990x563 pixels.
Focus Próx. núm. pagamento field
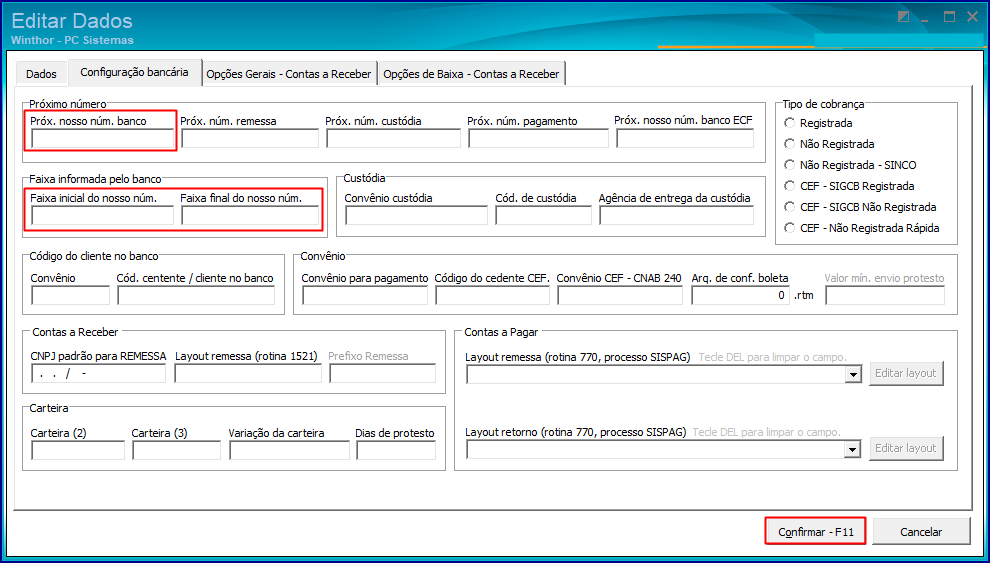click(x=539, y=138)
